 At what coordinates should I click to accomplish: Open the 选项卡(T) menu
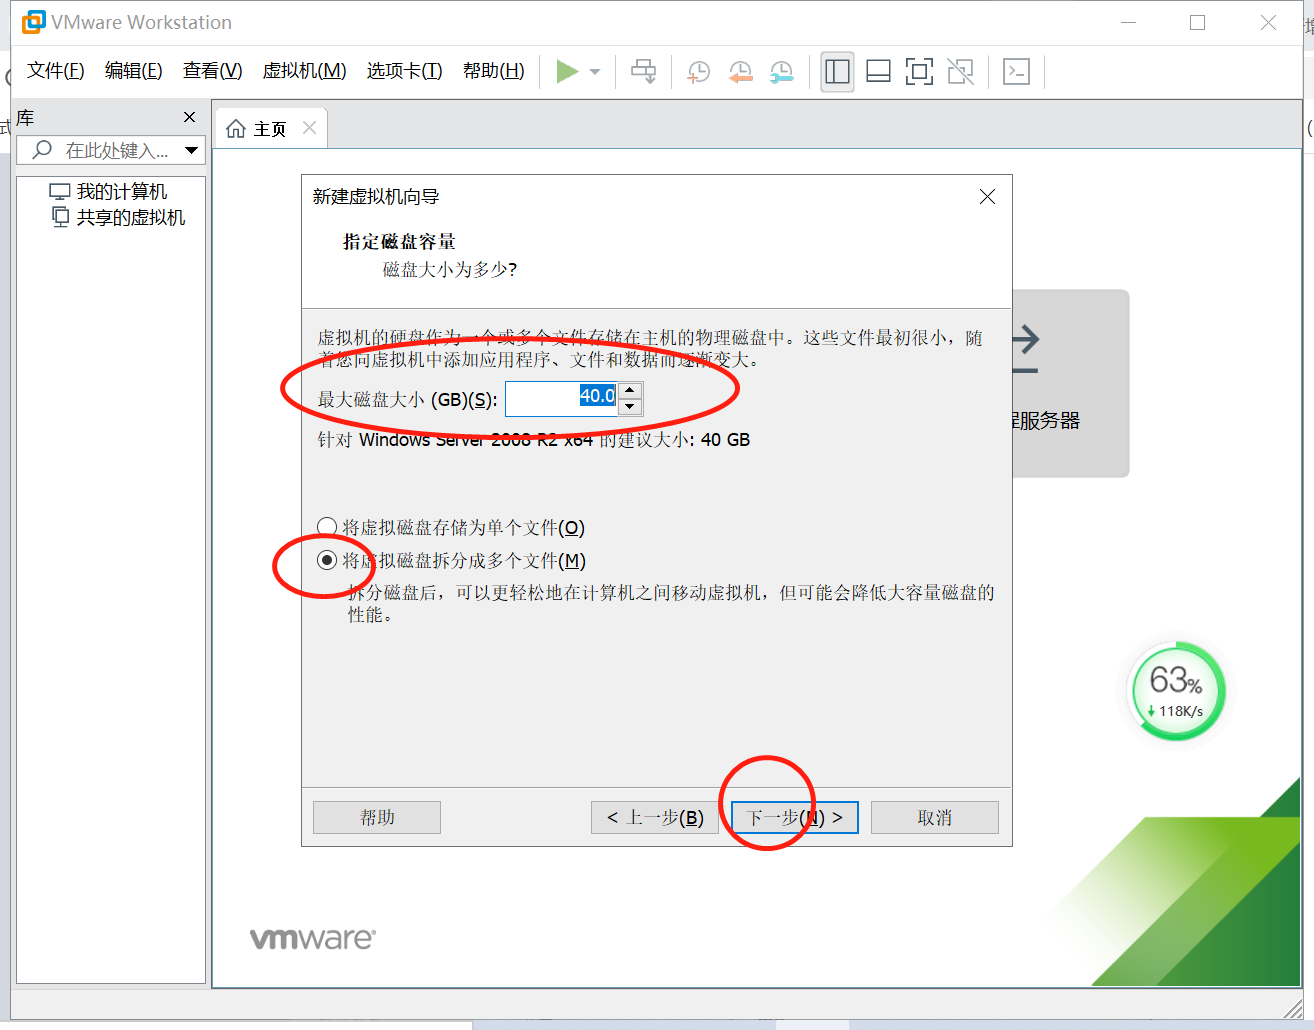404,71
